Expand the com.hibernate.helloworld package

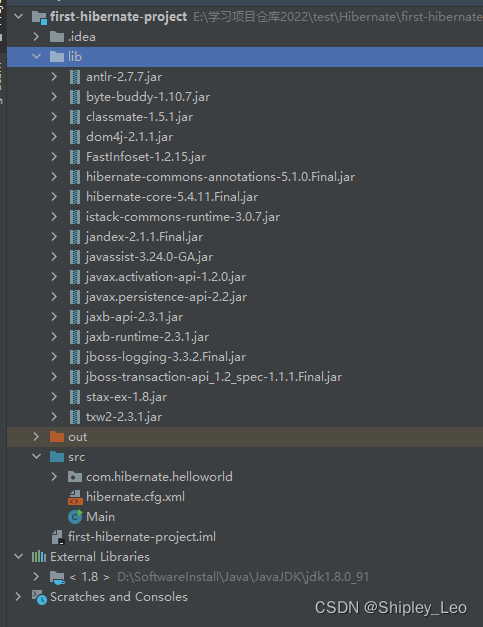(54, 477)
